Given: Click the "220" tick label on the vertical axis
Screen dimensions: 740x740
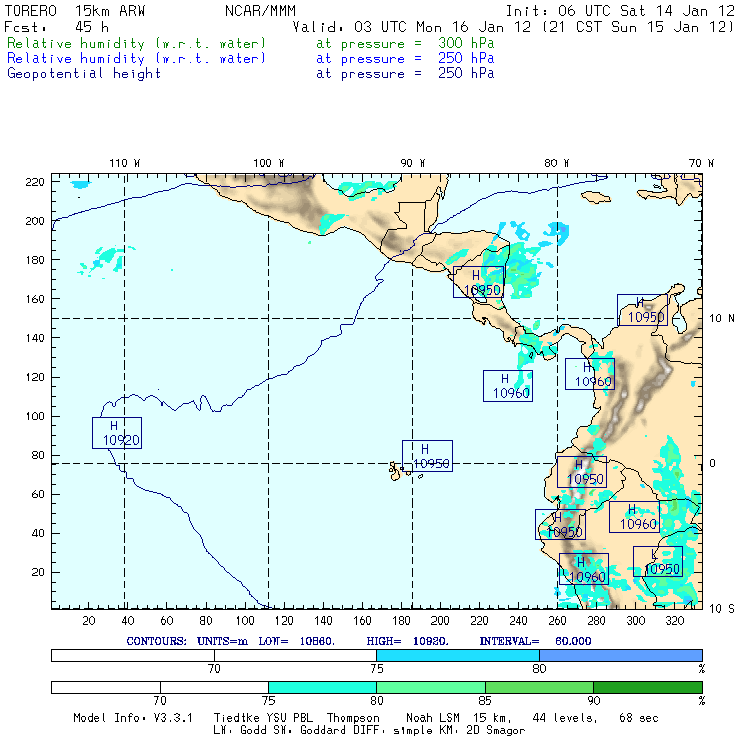Looking at the screenshot, I should click(x=35, y=182).
